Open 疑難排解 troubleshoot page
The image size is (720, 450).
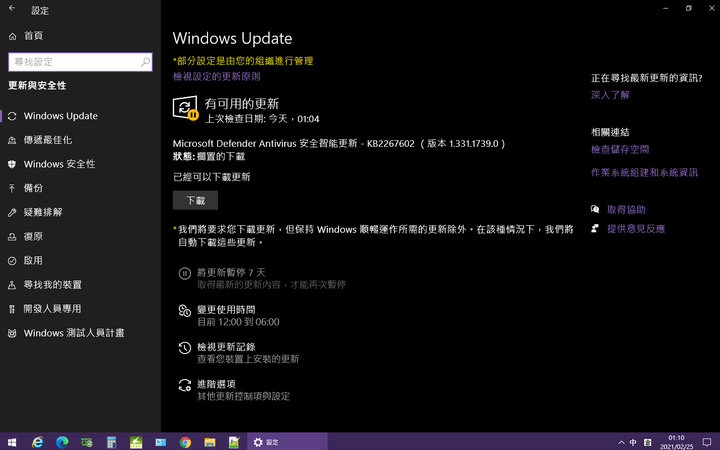(43, 212)
